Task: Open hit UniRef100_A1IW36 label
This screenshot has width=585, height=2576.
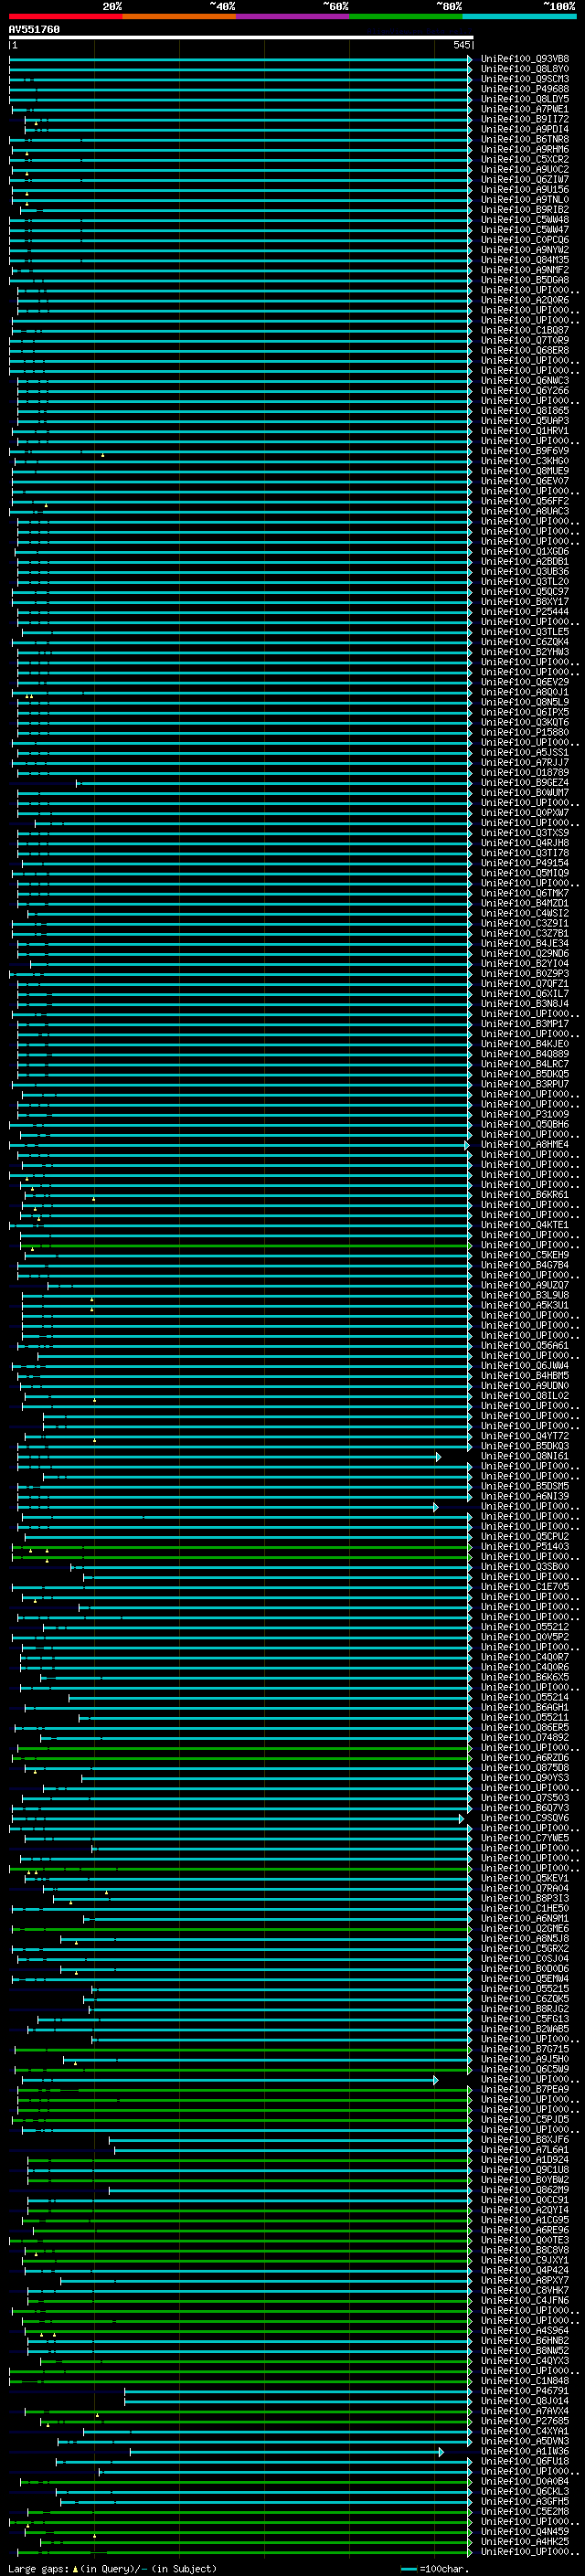Action: [525, 2452]
